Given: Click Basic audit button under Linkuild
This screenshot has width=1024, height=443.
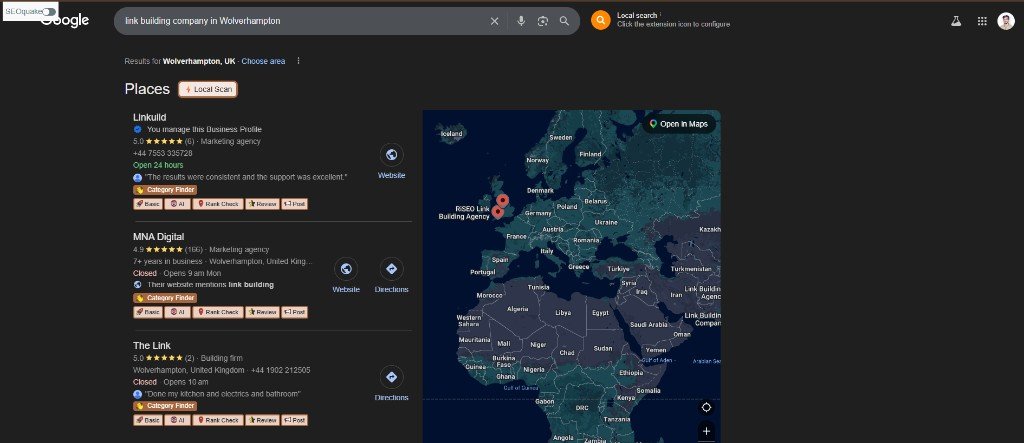Looking at the screenshot, I should (148, 204).
